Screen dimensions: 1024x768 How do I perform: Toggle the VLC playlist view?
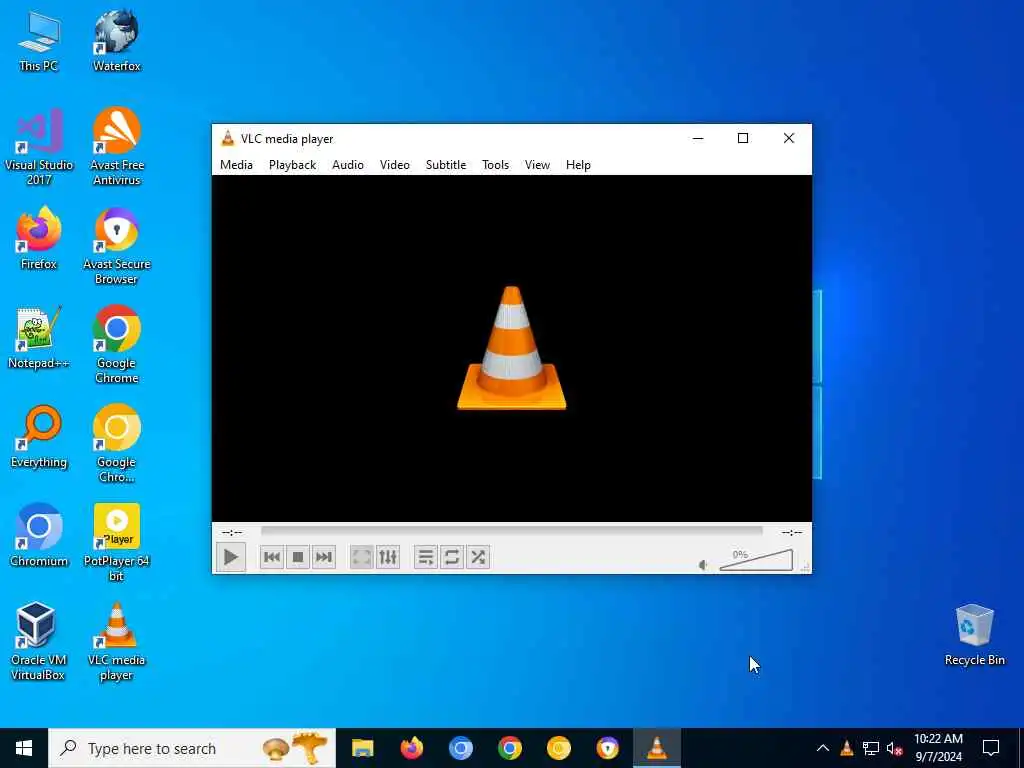(426, 557)
